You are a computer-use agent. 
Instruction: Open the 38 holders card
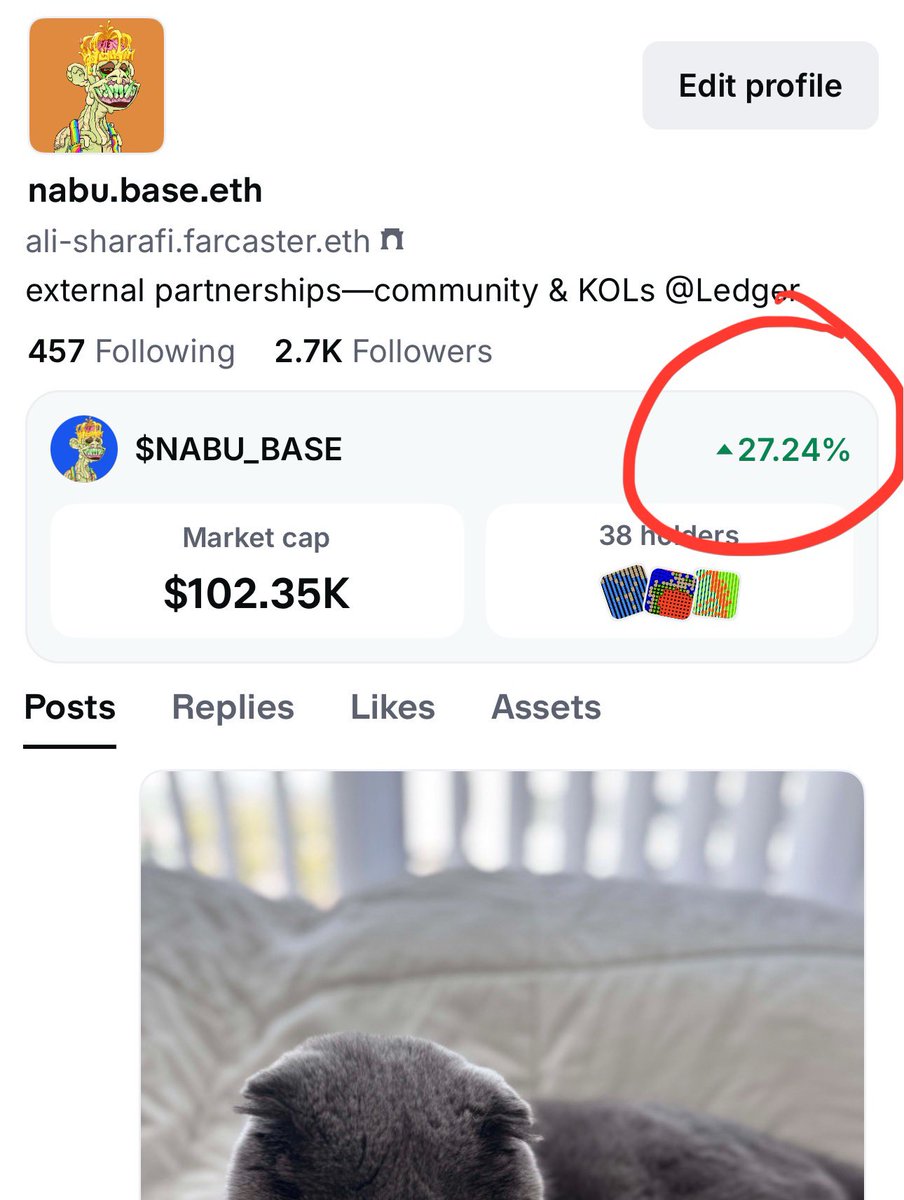(x=669, y=570)
